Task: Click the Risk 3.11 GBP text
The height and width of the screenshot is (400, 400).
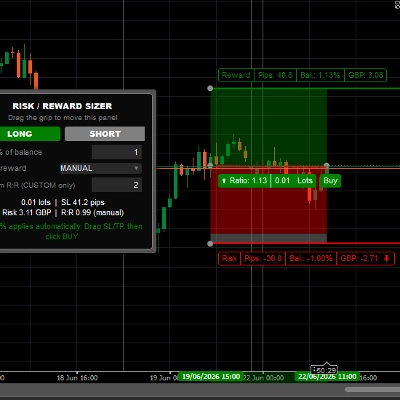Action: click(x=27, y=212)
